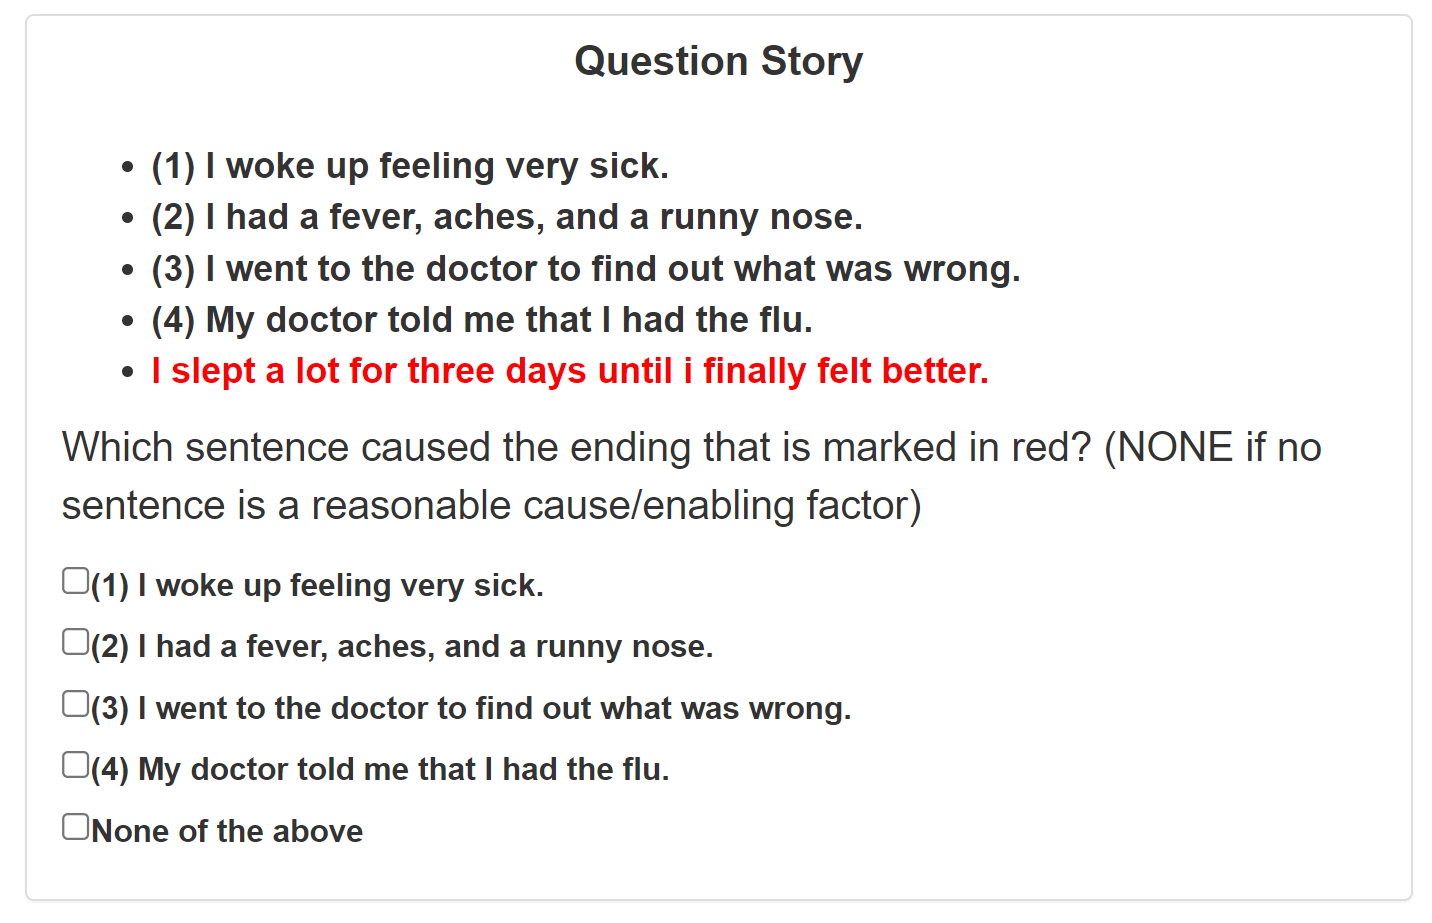Screen dimensions: 1432x923
Task: Click the word 'NONE' in the question prompt
Action: pyautogui.click(x=1175, y=448)
